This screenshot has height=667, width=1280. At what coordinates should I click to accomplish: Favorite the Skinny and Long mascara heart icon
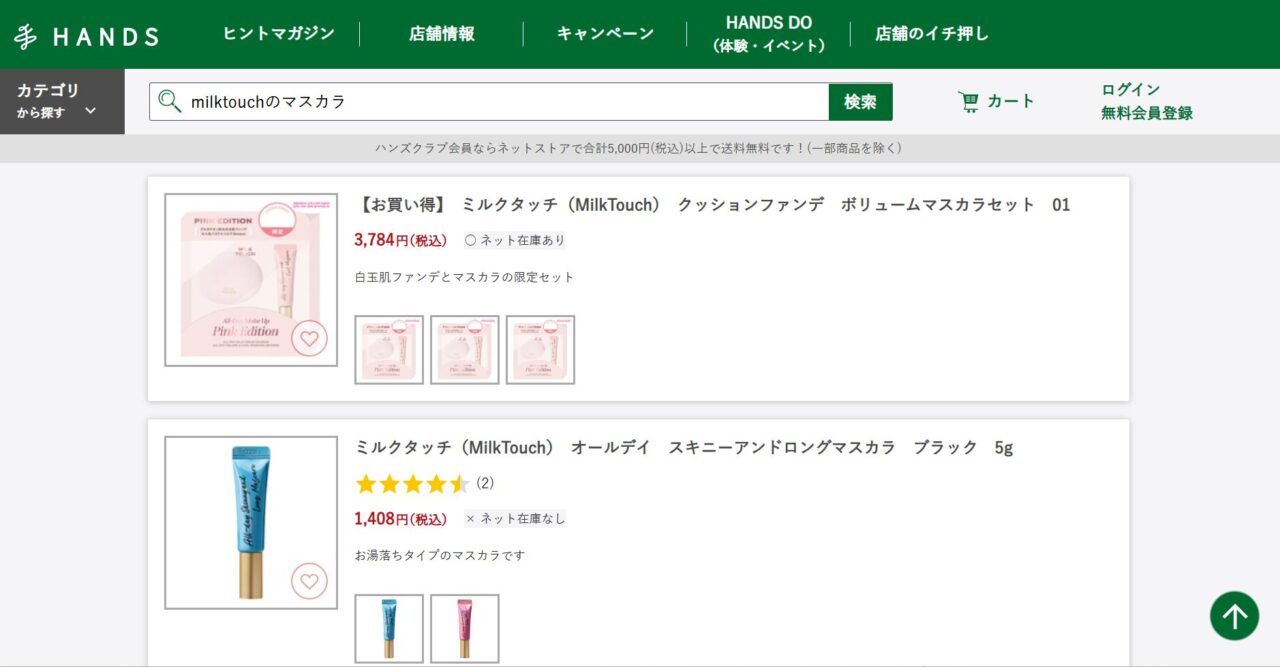[x=309, y=581]
